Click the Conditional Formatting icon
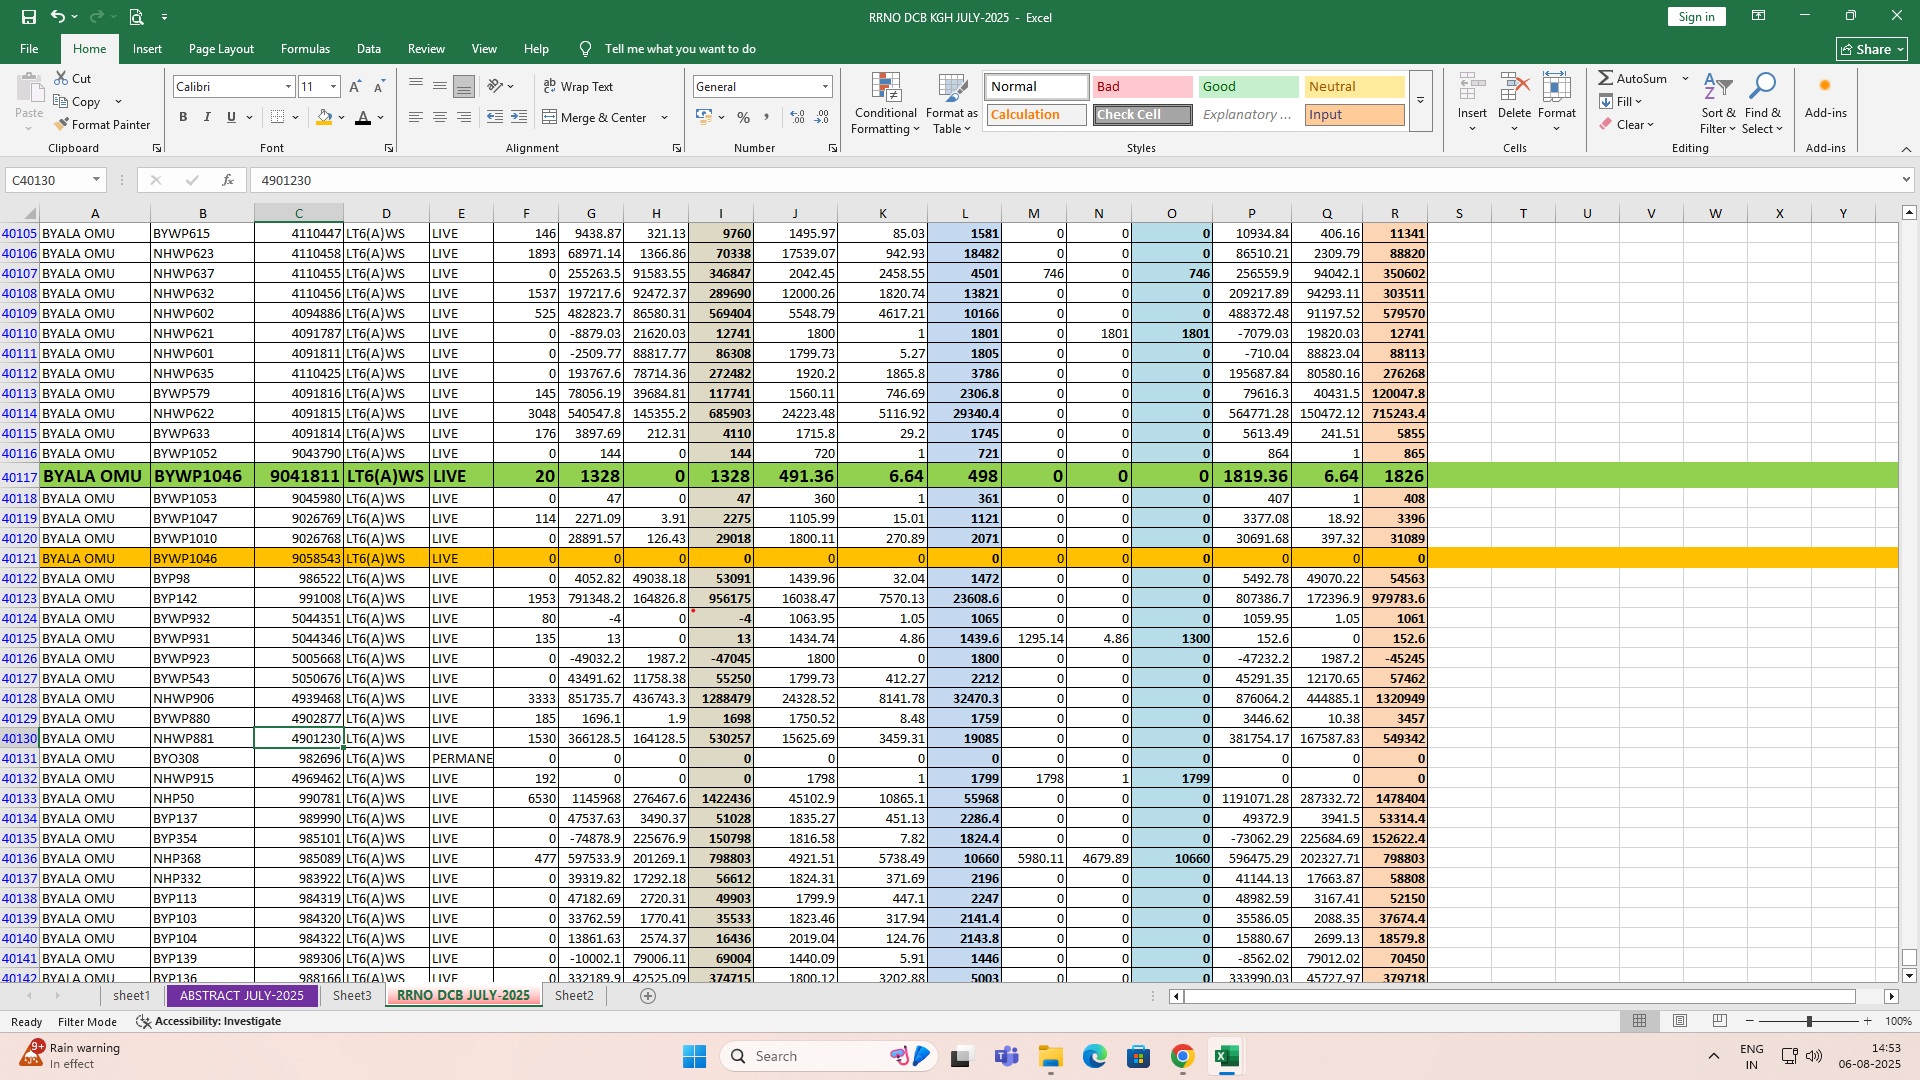 tap(885, 88)
